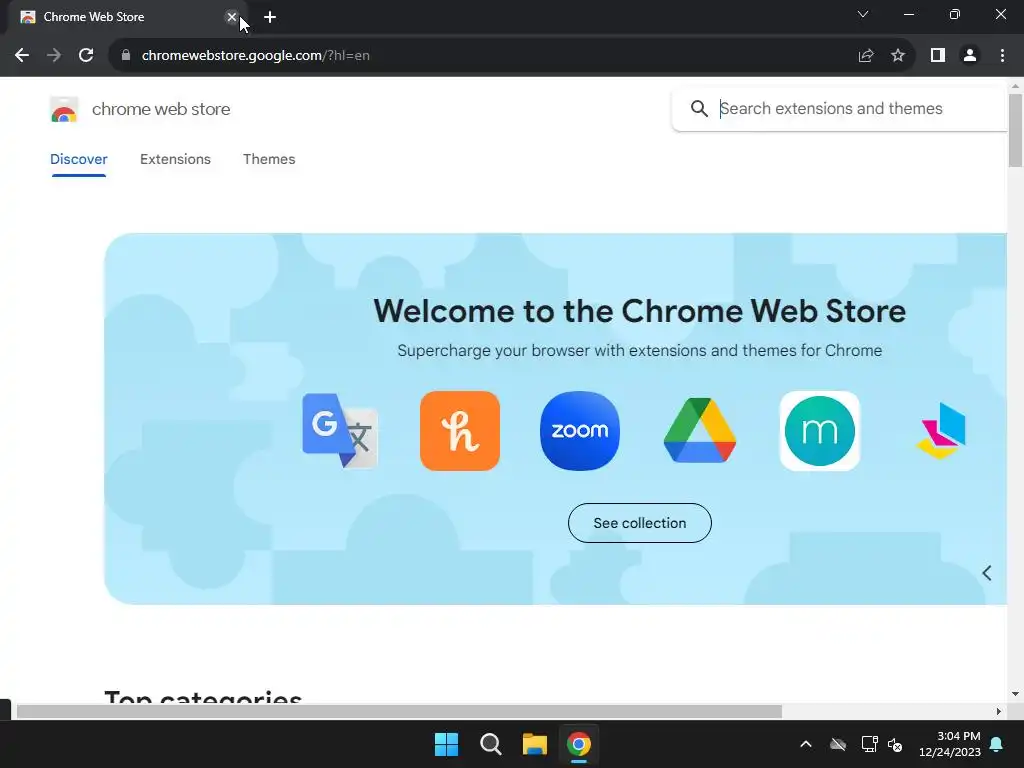This screenshot has width=1024, height=768.
Task: Click the lock site info icon
Action: point(126,56)
